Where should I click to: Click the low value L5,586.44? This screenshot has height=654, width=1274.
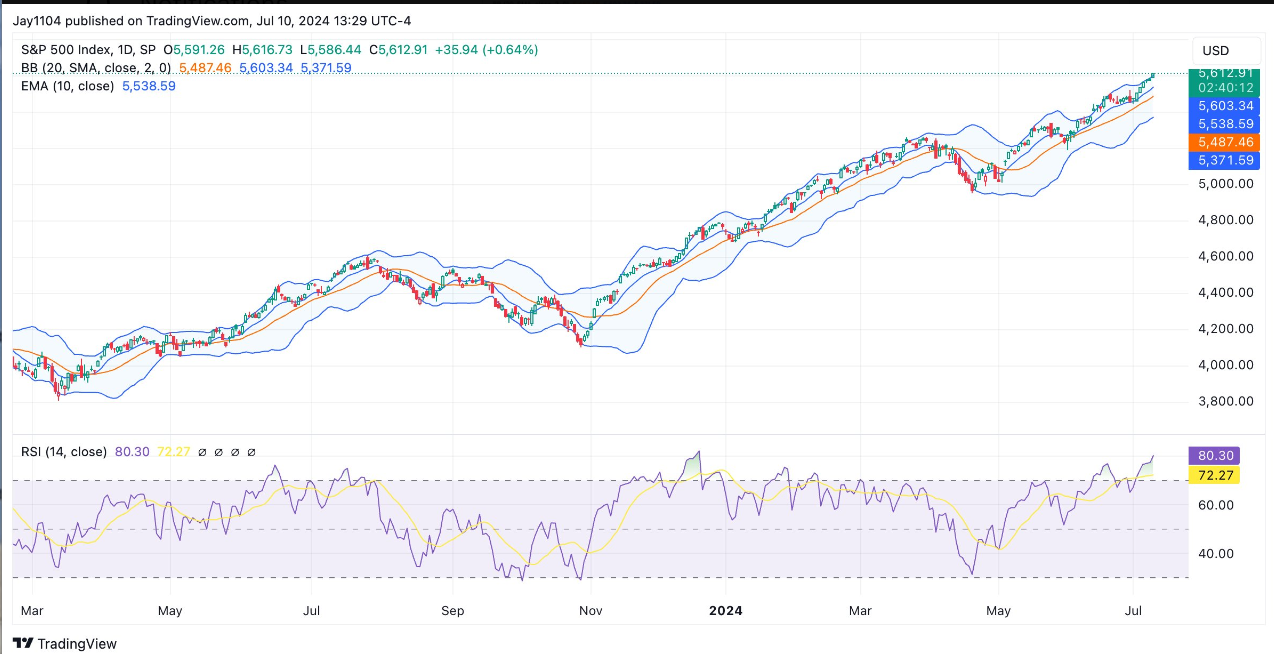pyautogui.click(x=331, y=49)
